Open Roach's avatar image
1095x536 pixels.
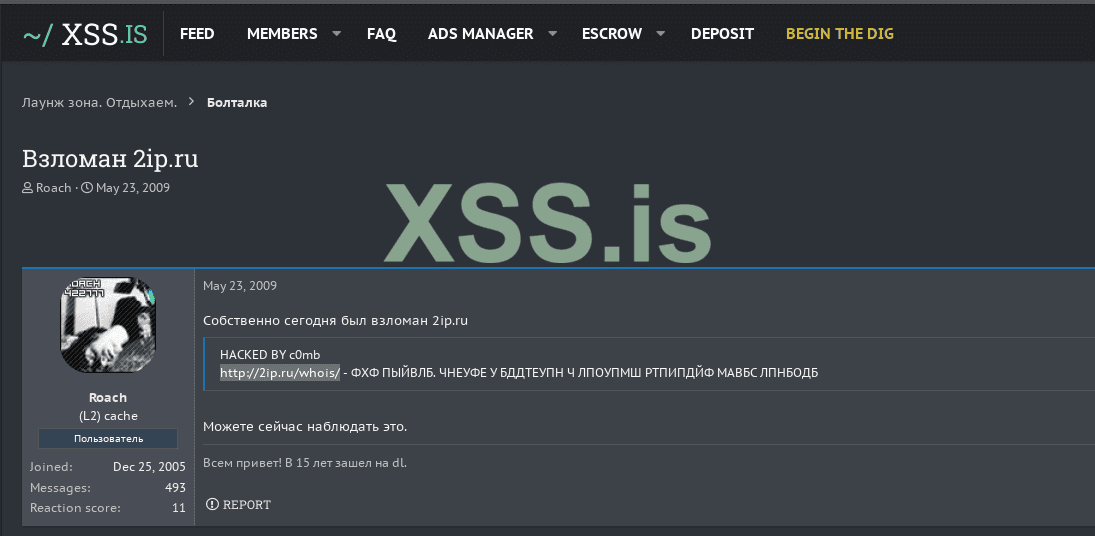pos(108,325)
